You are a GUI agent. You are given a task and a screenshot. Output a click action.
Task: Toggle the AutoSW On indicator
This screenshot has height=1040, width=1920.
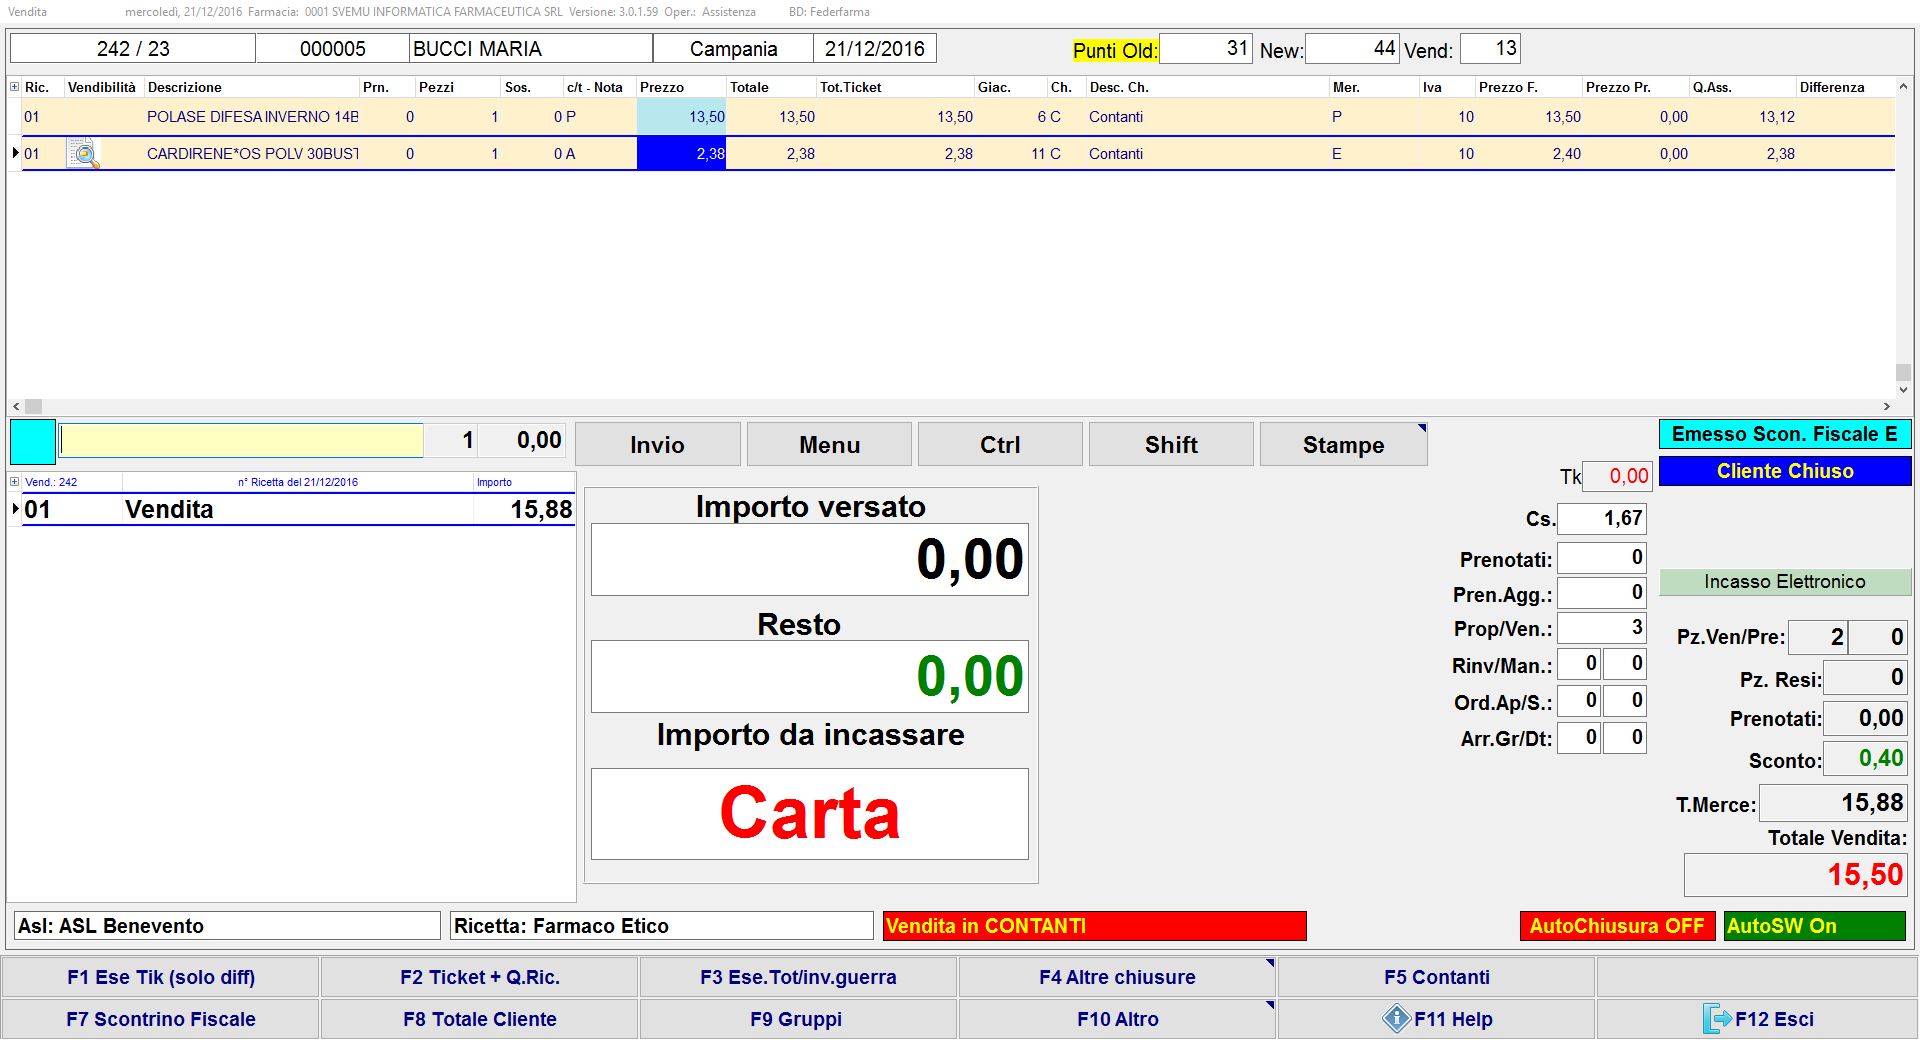click(1814, 926)
